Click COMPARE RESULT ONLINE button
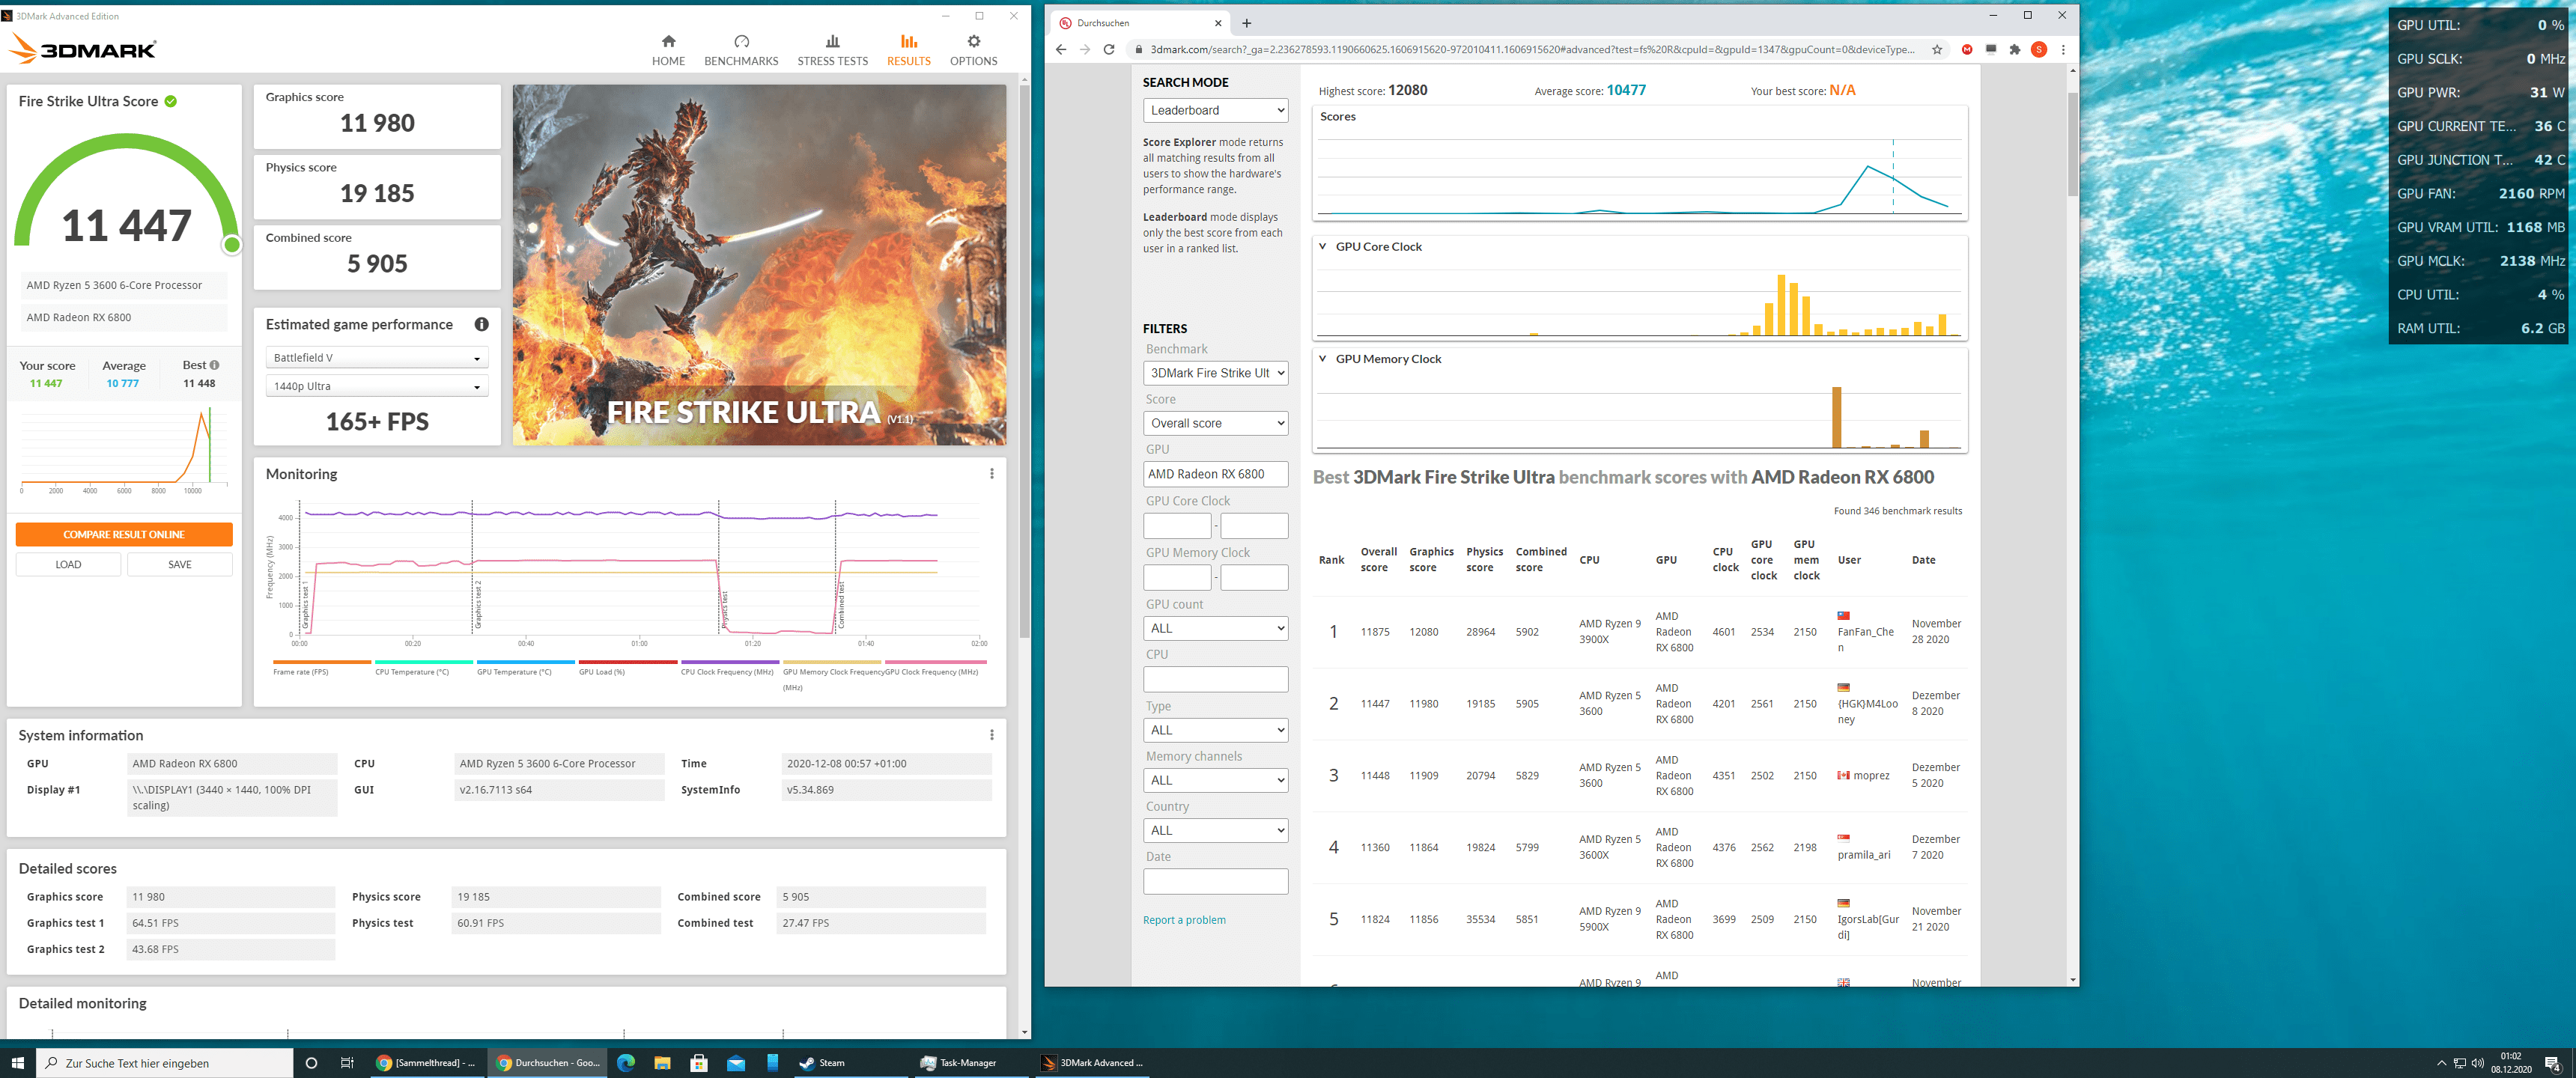2576x1078 pixels. [x=124, y=535]
